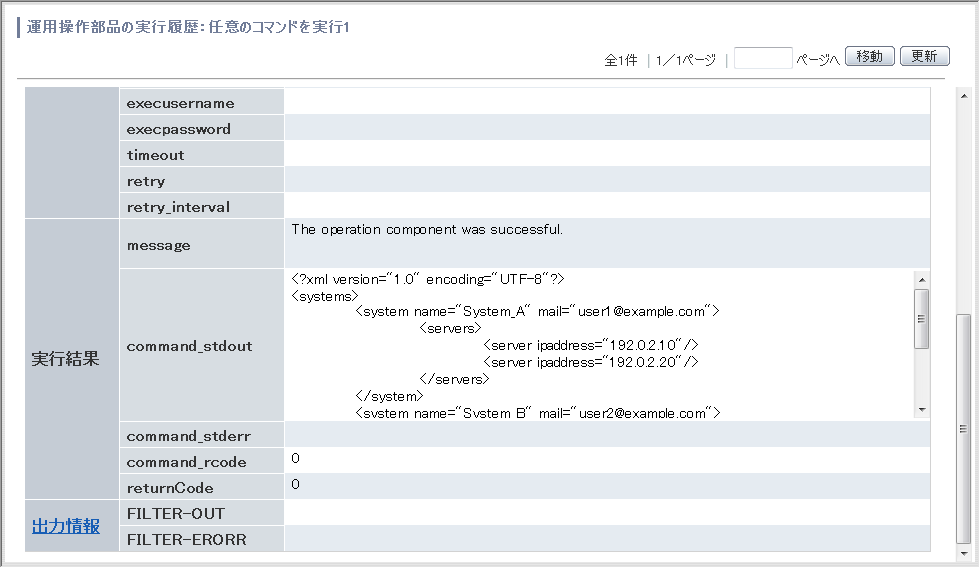Click the command_stdout scrollbar thumb
The image size is (980, 568).
[x=921, y=319]
